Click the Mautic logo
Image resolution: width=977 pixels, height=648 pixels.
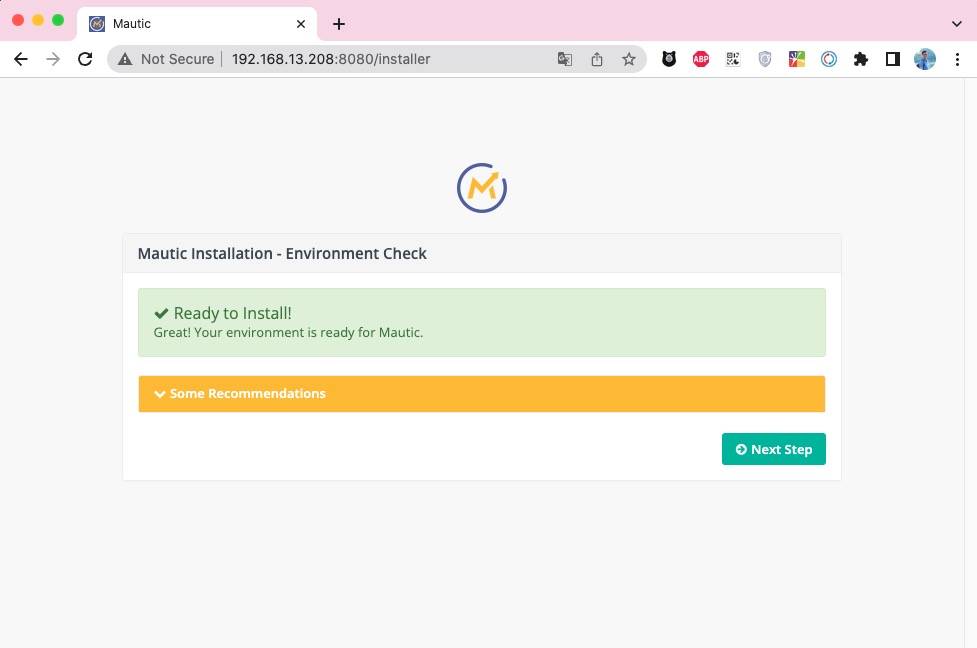point(482,188)
